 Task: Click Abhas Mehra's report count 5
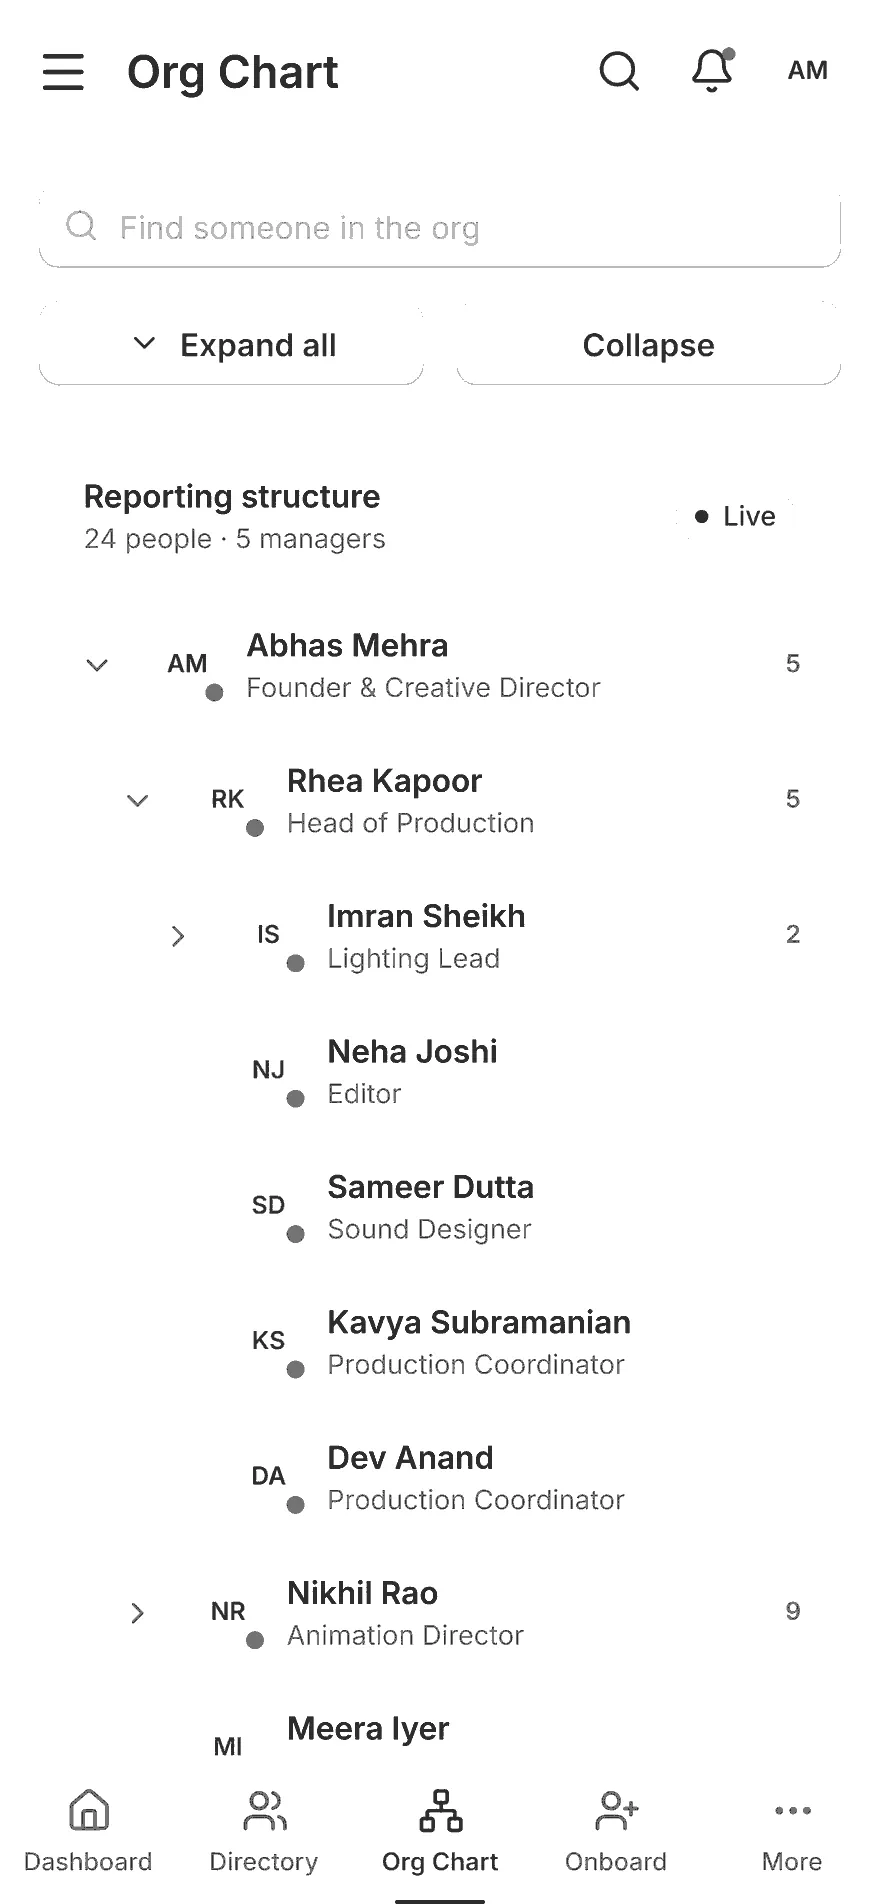pyautogui.click(x=793, y=664)
